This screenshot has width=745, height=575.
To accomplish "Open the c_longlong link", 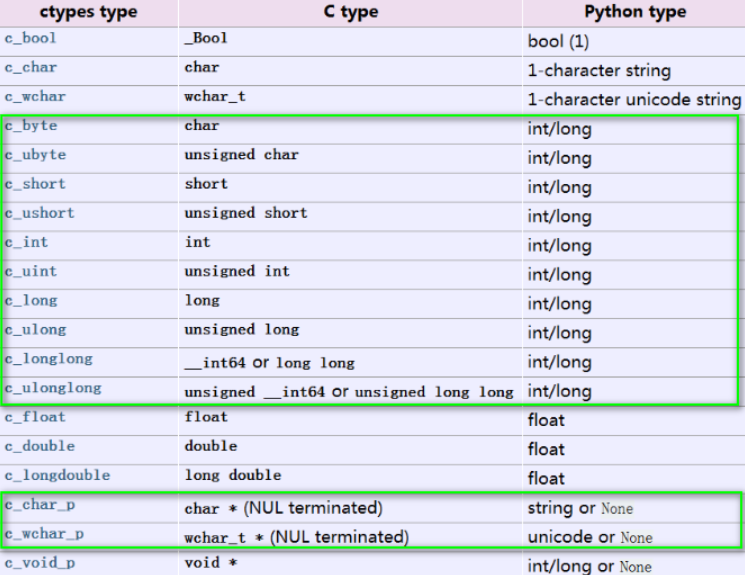I will click(40, 359).
